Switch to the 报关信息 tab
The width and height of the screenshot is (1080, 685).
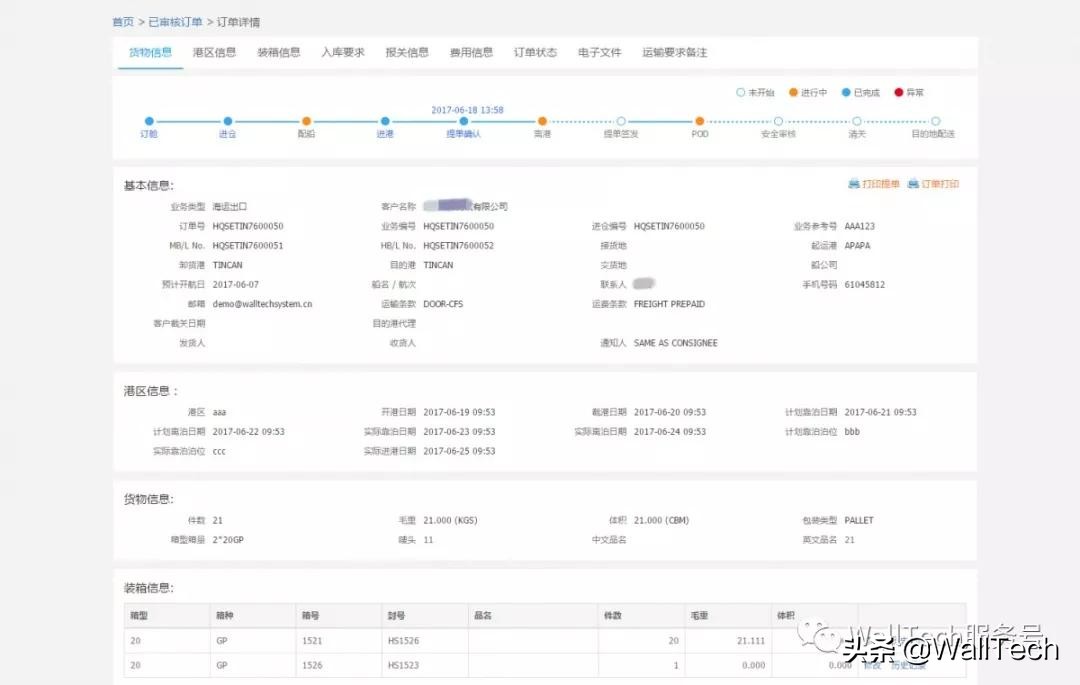click(406, 53)
